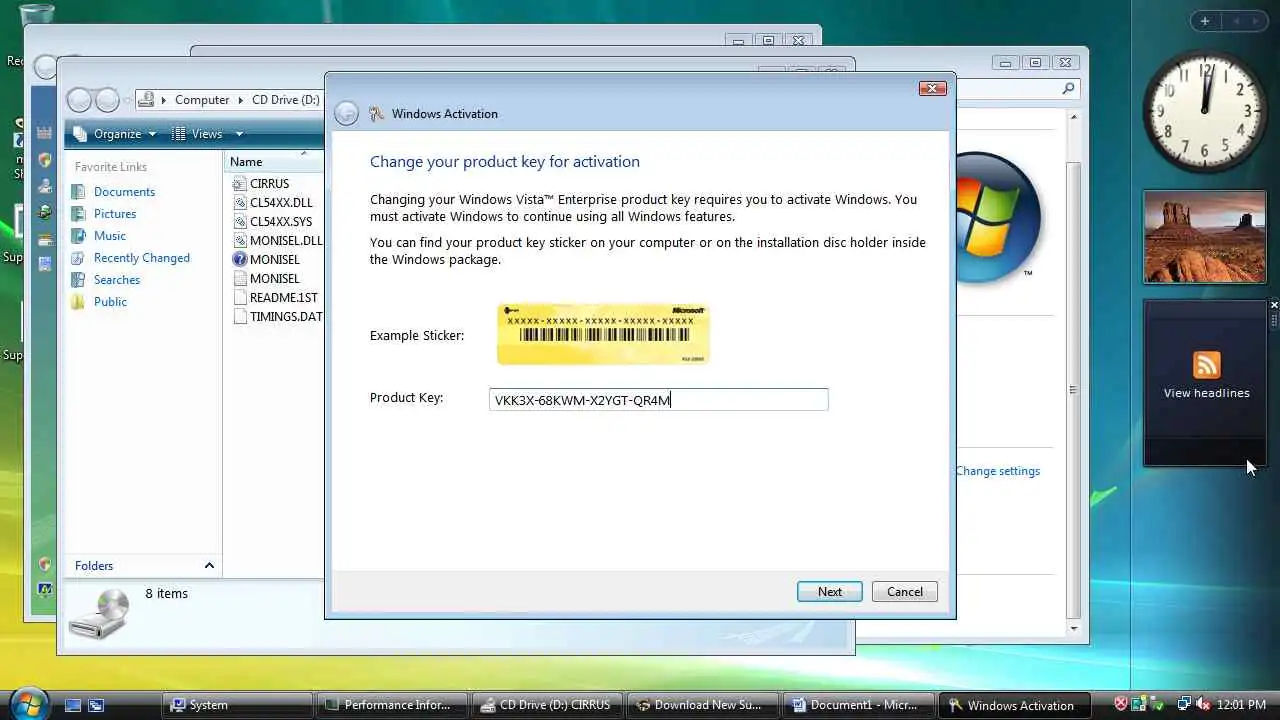The image size is (1280, 720).
Task: Click the example product key sticker image
Action: [603, 334]
